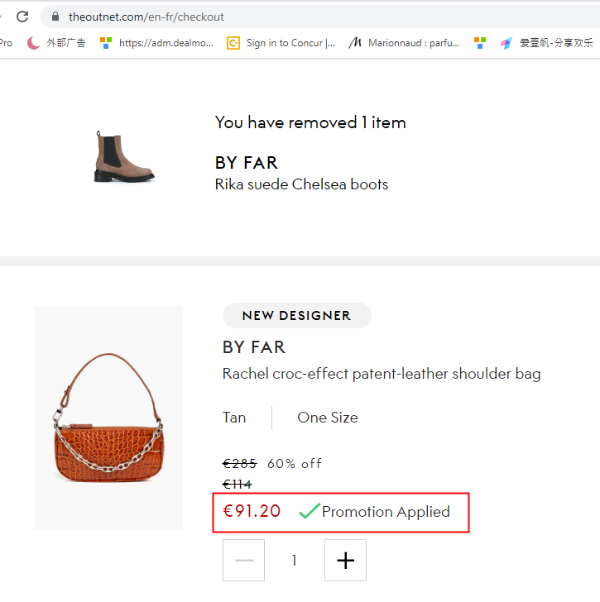Screen dimensions: 600x602
Task: Open the Sign in to Concur bookmark
Action: click(281, 43)
